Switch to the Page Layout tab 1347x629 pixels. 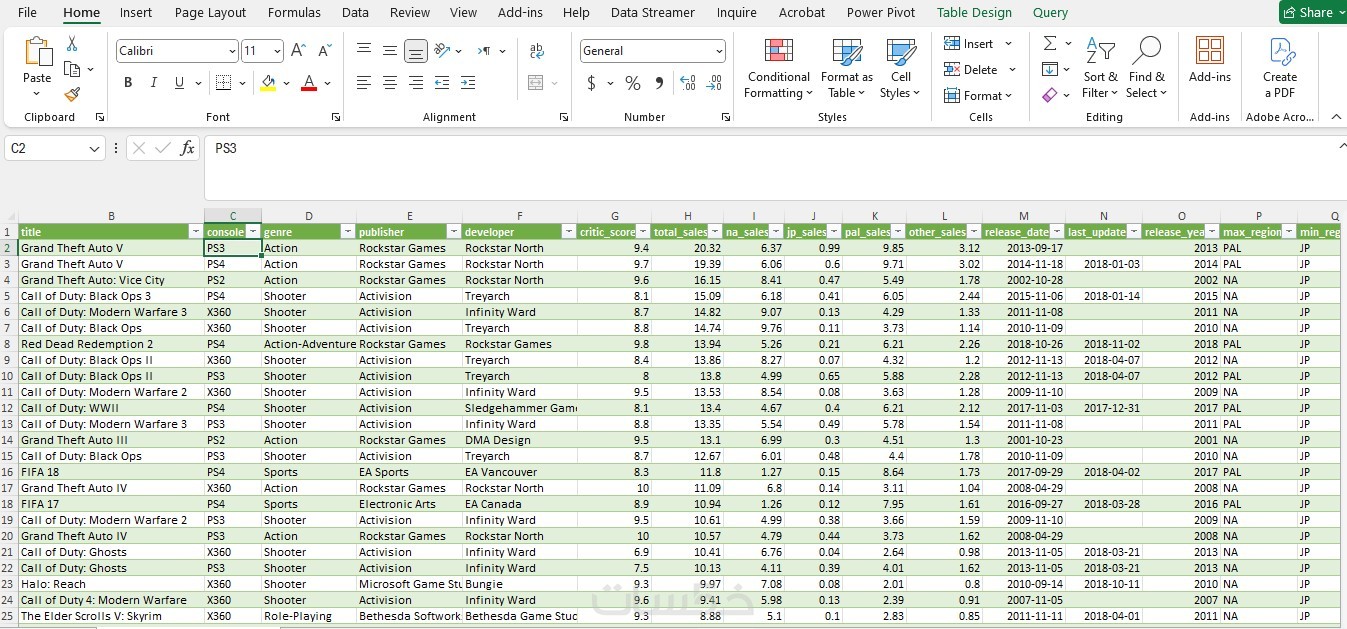(x=210, y=12)
